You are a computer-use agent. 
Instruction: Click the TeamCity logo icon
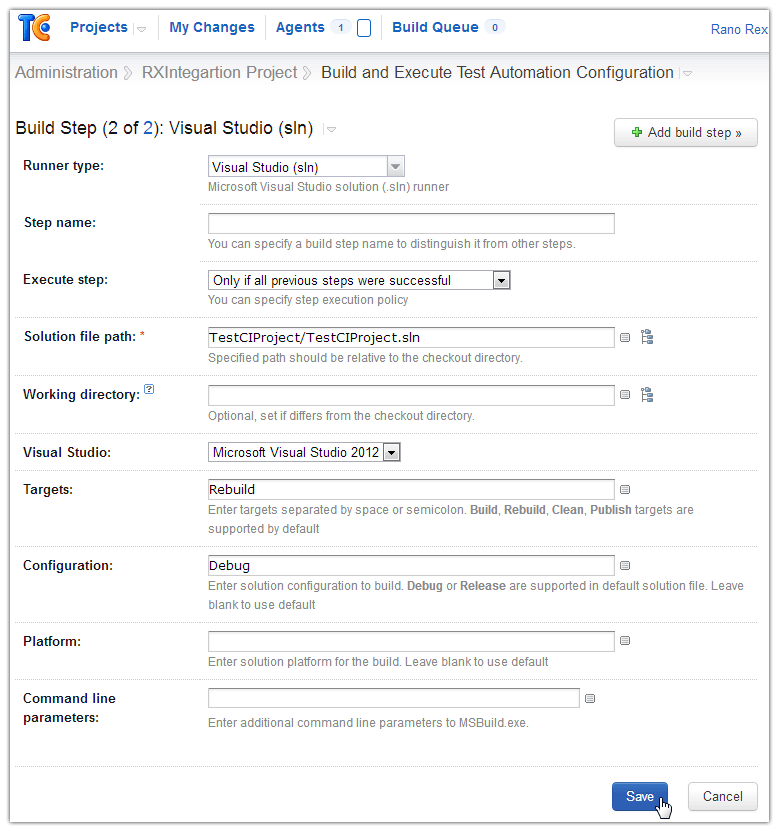(x=34, y=28)
